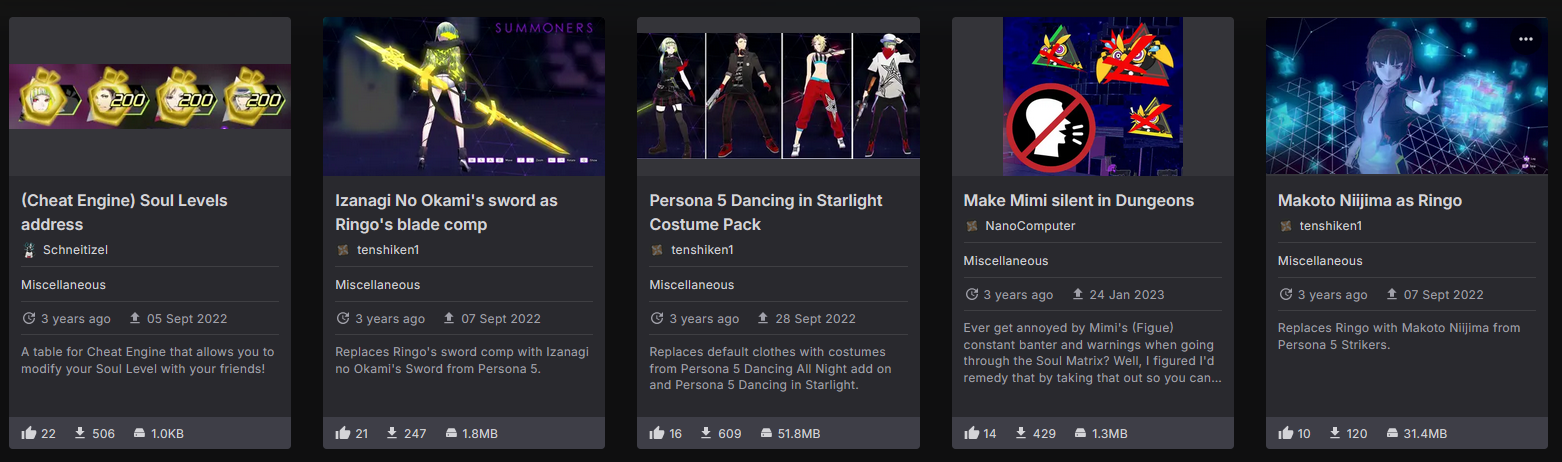Click the thumbs-up icon showing 21 endorsements
Viewport: 1562px width, 462px height.
point(343,433)
